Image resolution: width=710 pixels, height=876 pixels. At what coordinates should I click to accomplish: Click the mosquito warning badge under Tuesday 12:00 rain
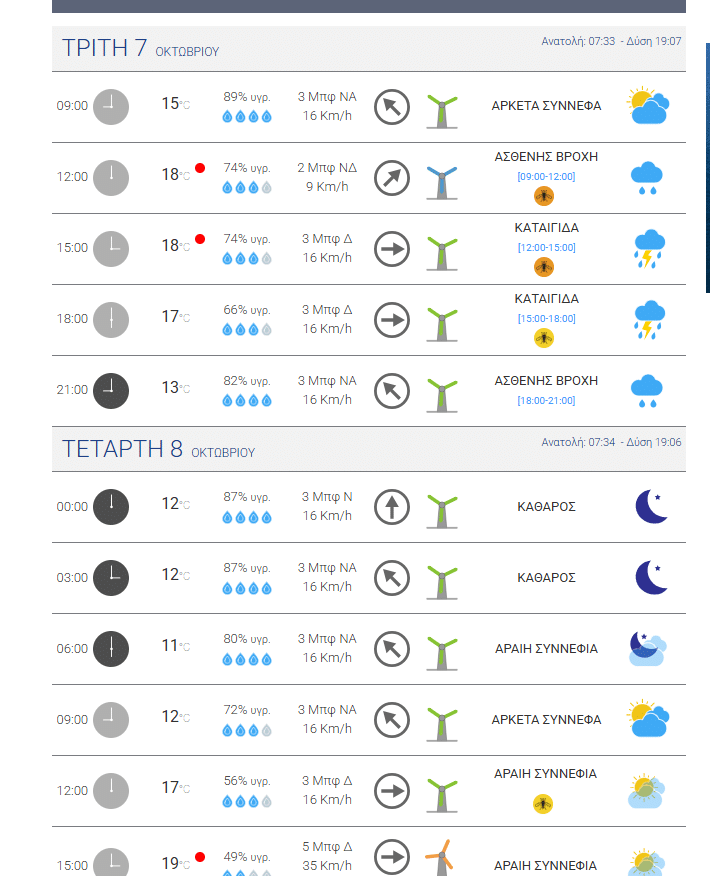pos(544,195)
